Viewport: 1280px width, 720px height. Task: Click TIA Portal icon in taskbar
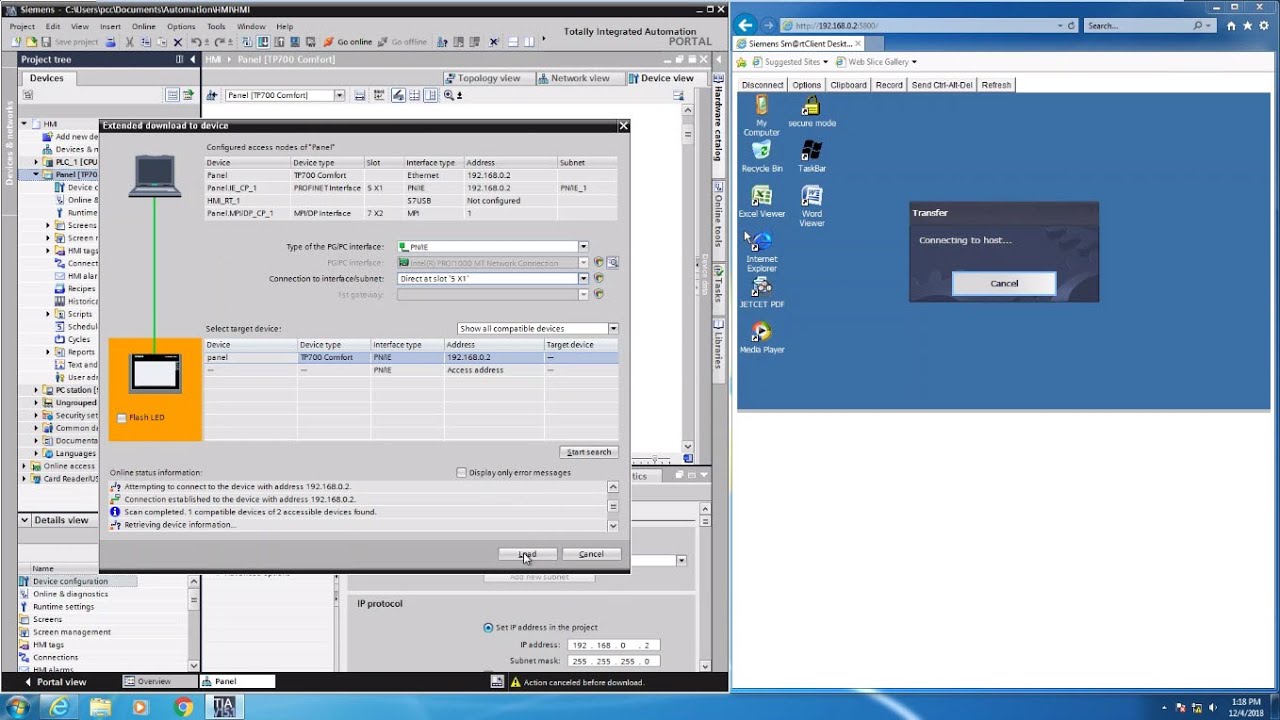tap(222, 707)
